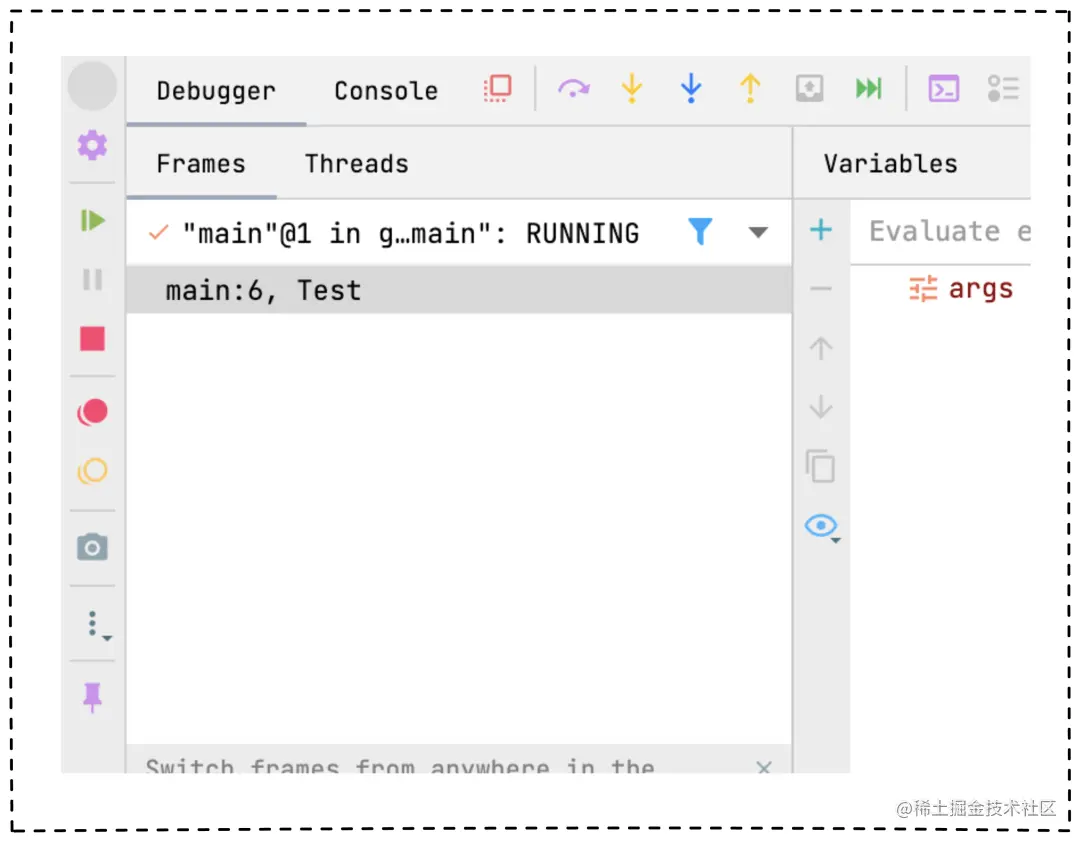Click the Drop Frame icon

(809, 88)
